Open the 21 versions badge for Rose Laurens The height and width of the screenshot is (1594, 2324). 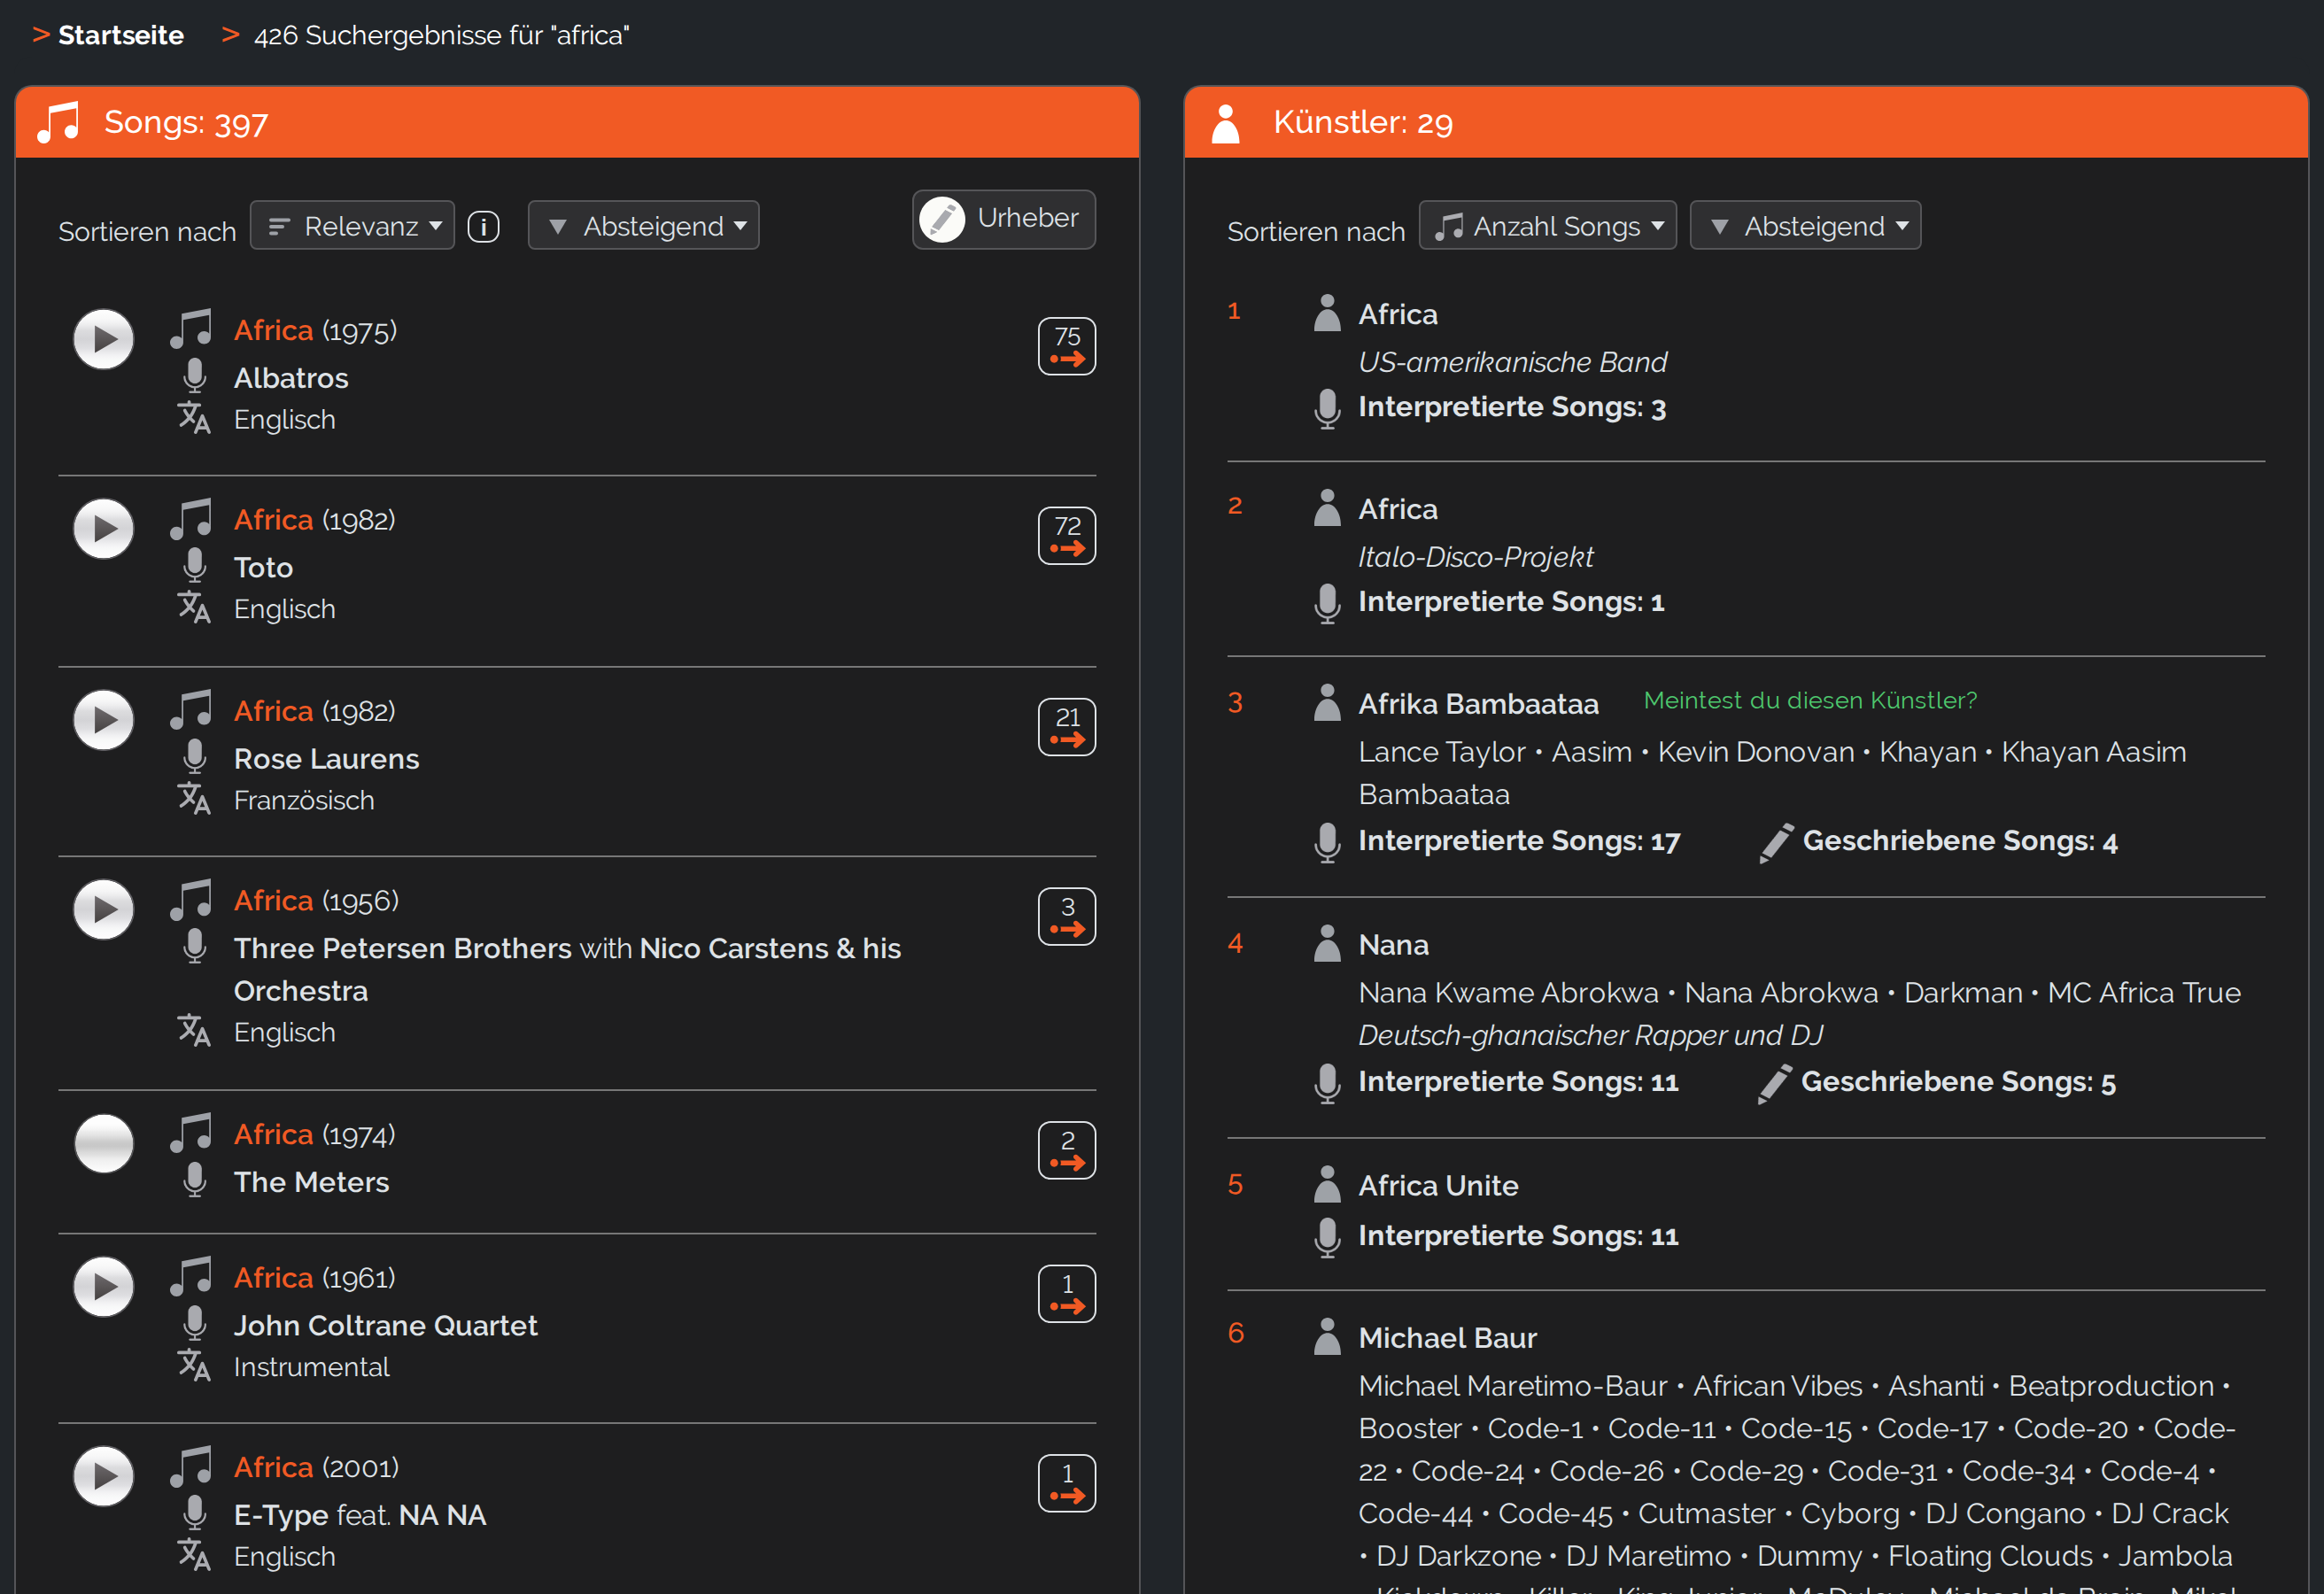pyautogui.click(x=1067, y=727)
